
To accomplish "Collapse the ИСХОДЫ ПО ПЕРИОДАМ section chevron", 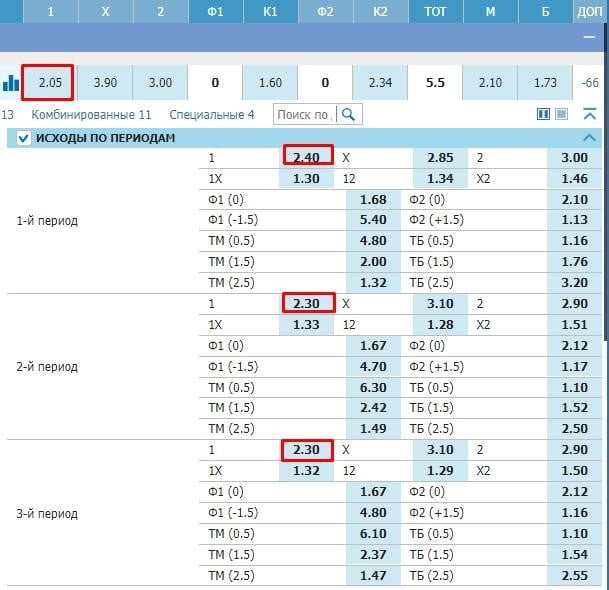I will 589,138.
